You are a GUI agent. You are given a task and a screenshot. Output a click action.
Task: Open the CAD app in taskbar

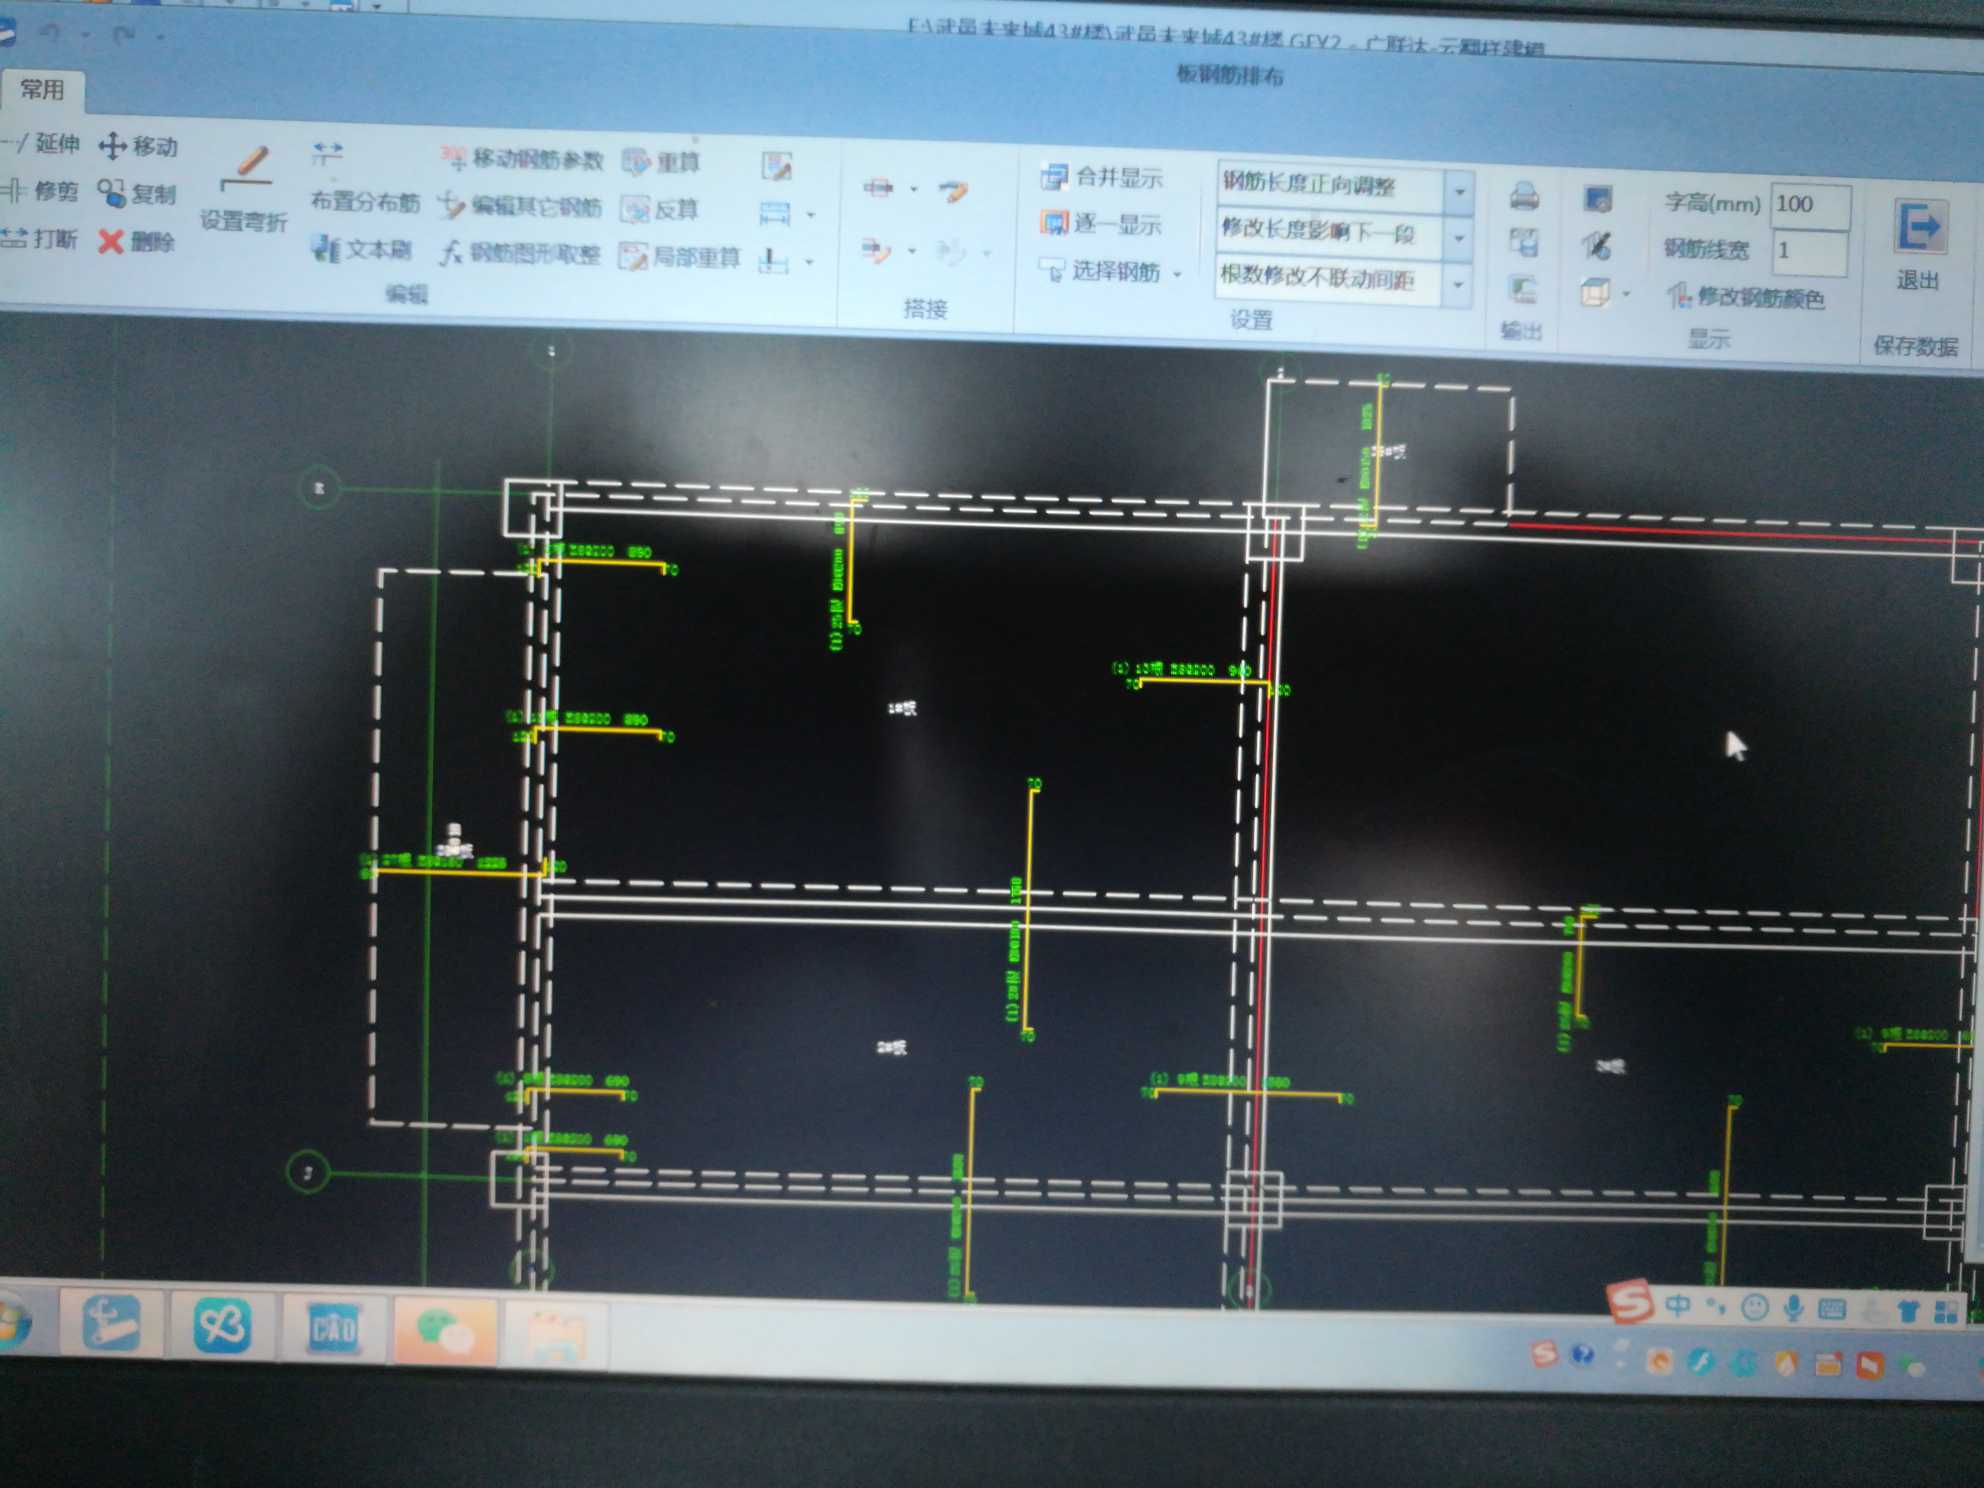point(333,1328)
